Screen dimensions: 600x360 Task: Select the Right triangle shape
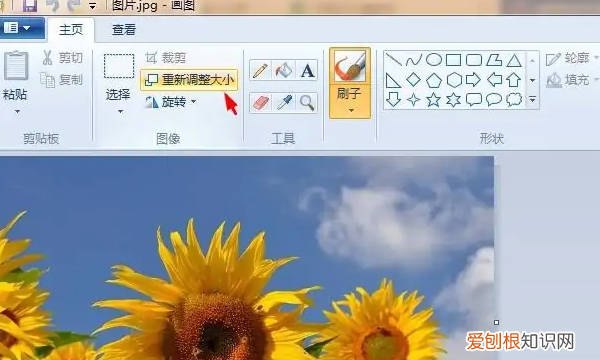click(393, 80)
